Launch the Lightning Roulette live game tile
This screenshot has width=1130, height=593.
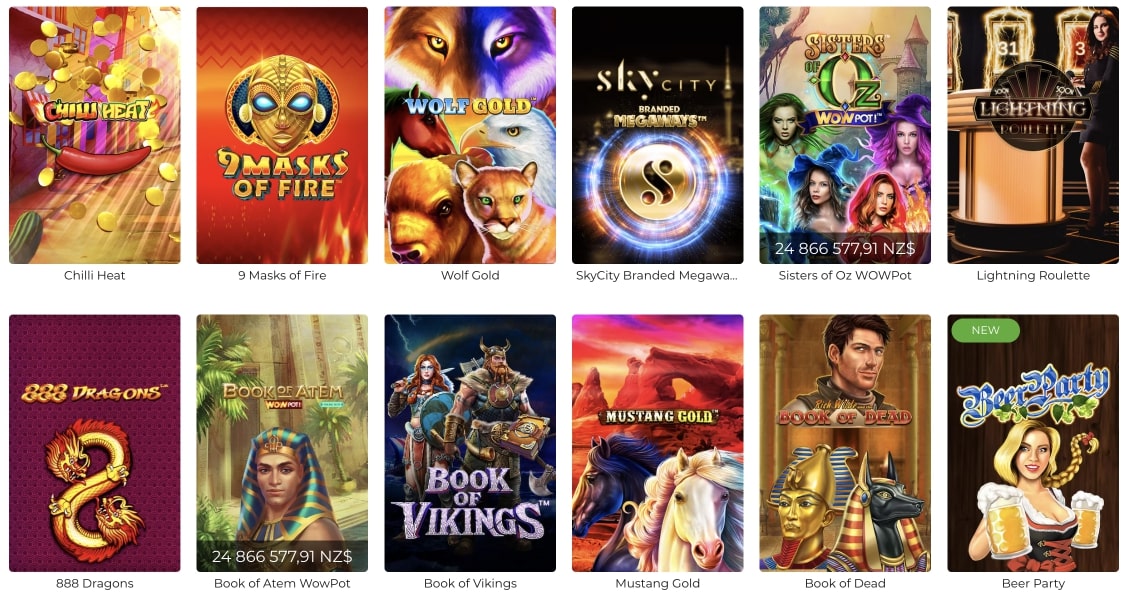[x=1033, y=135]
